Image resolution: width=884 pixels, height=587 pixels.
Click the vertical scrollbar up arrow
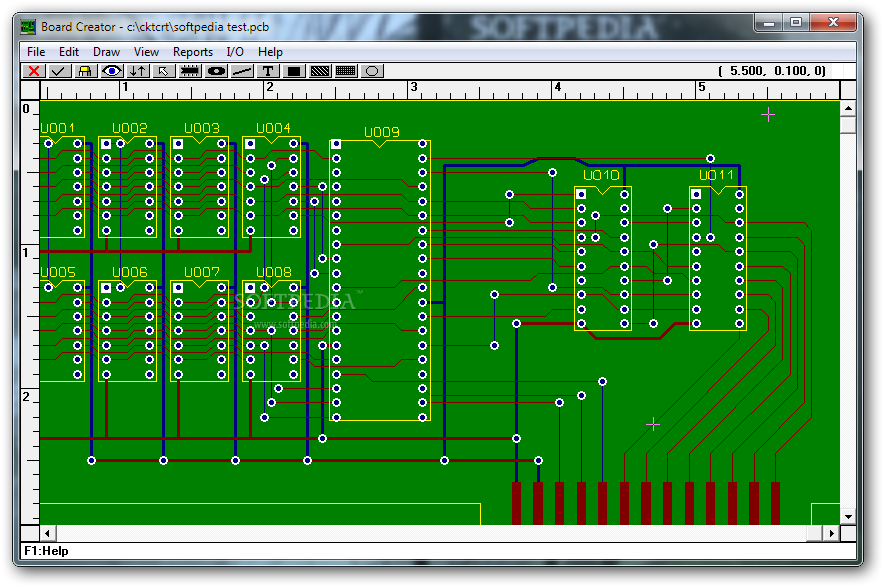[848, 107]
